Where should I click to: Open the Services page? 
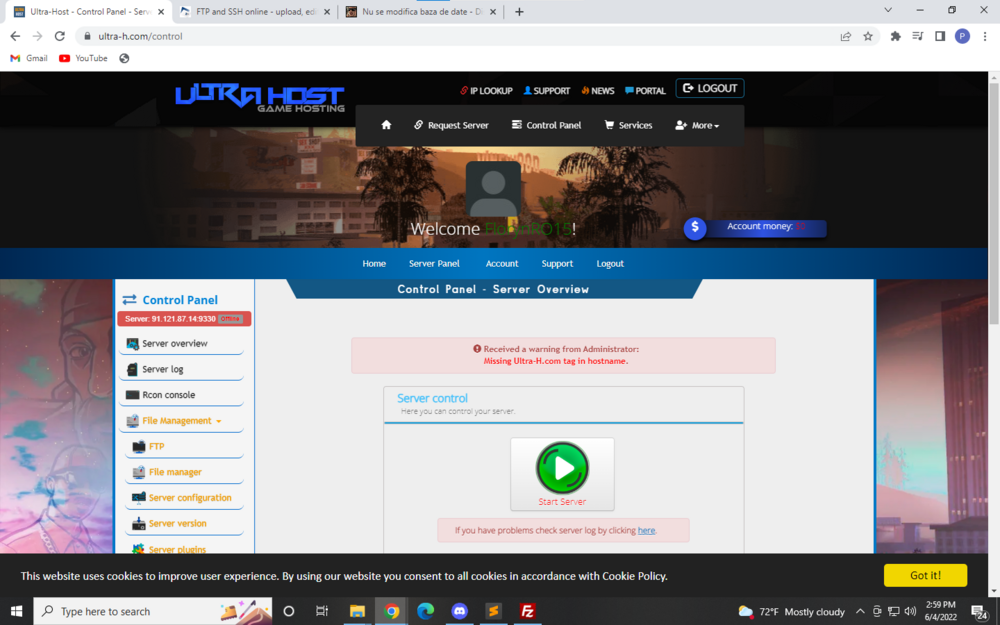[628, 125]
